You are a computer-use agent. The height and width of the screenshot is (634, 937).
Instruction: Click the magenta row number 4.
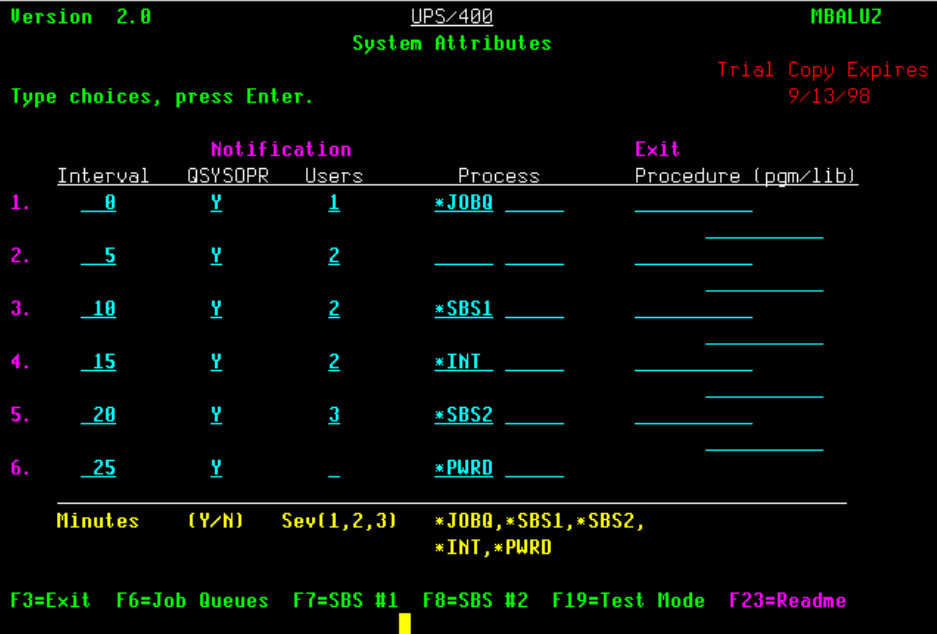[20, 362]
